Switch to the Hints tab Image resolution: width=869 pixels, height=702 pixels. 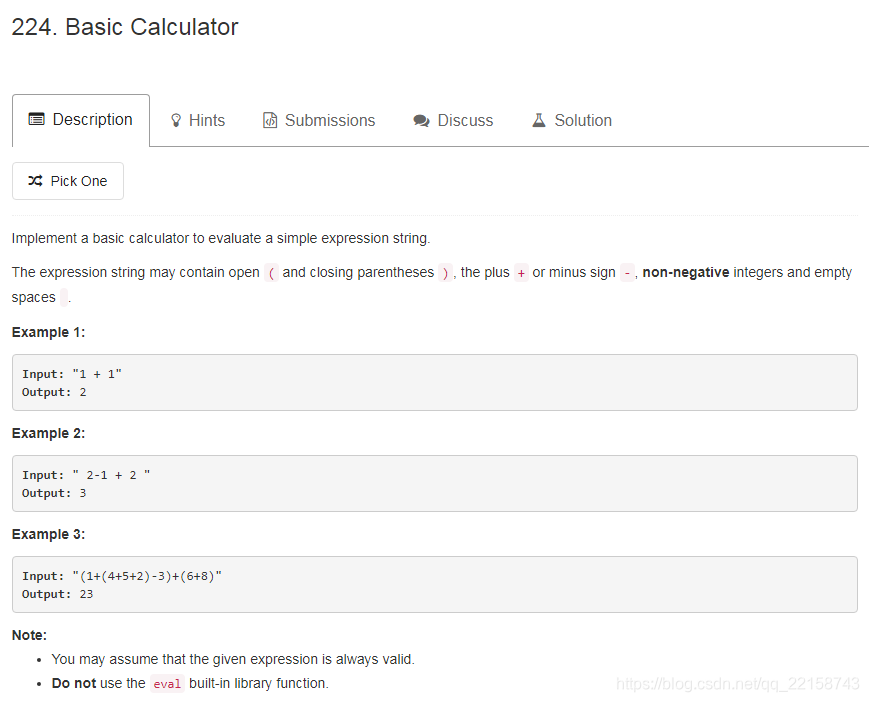click(x=198, y=120)
